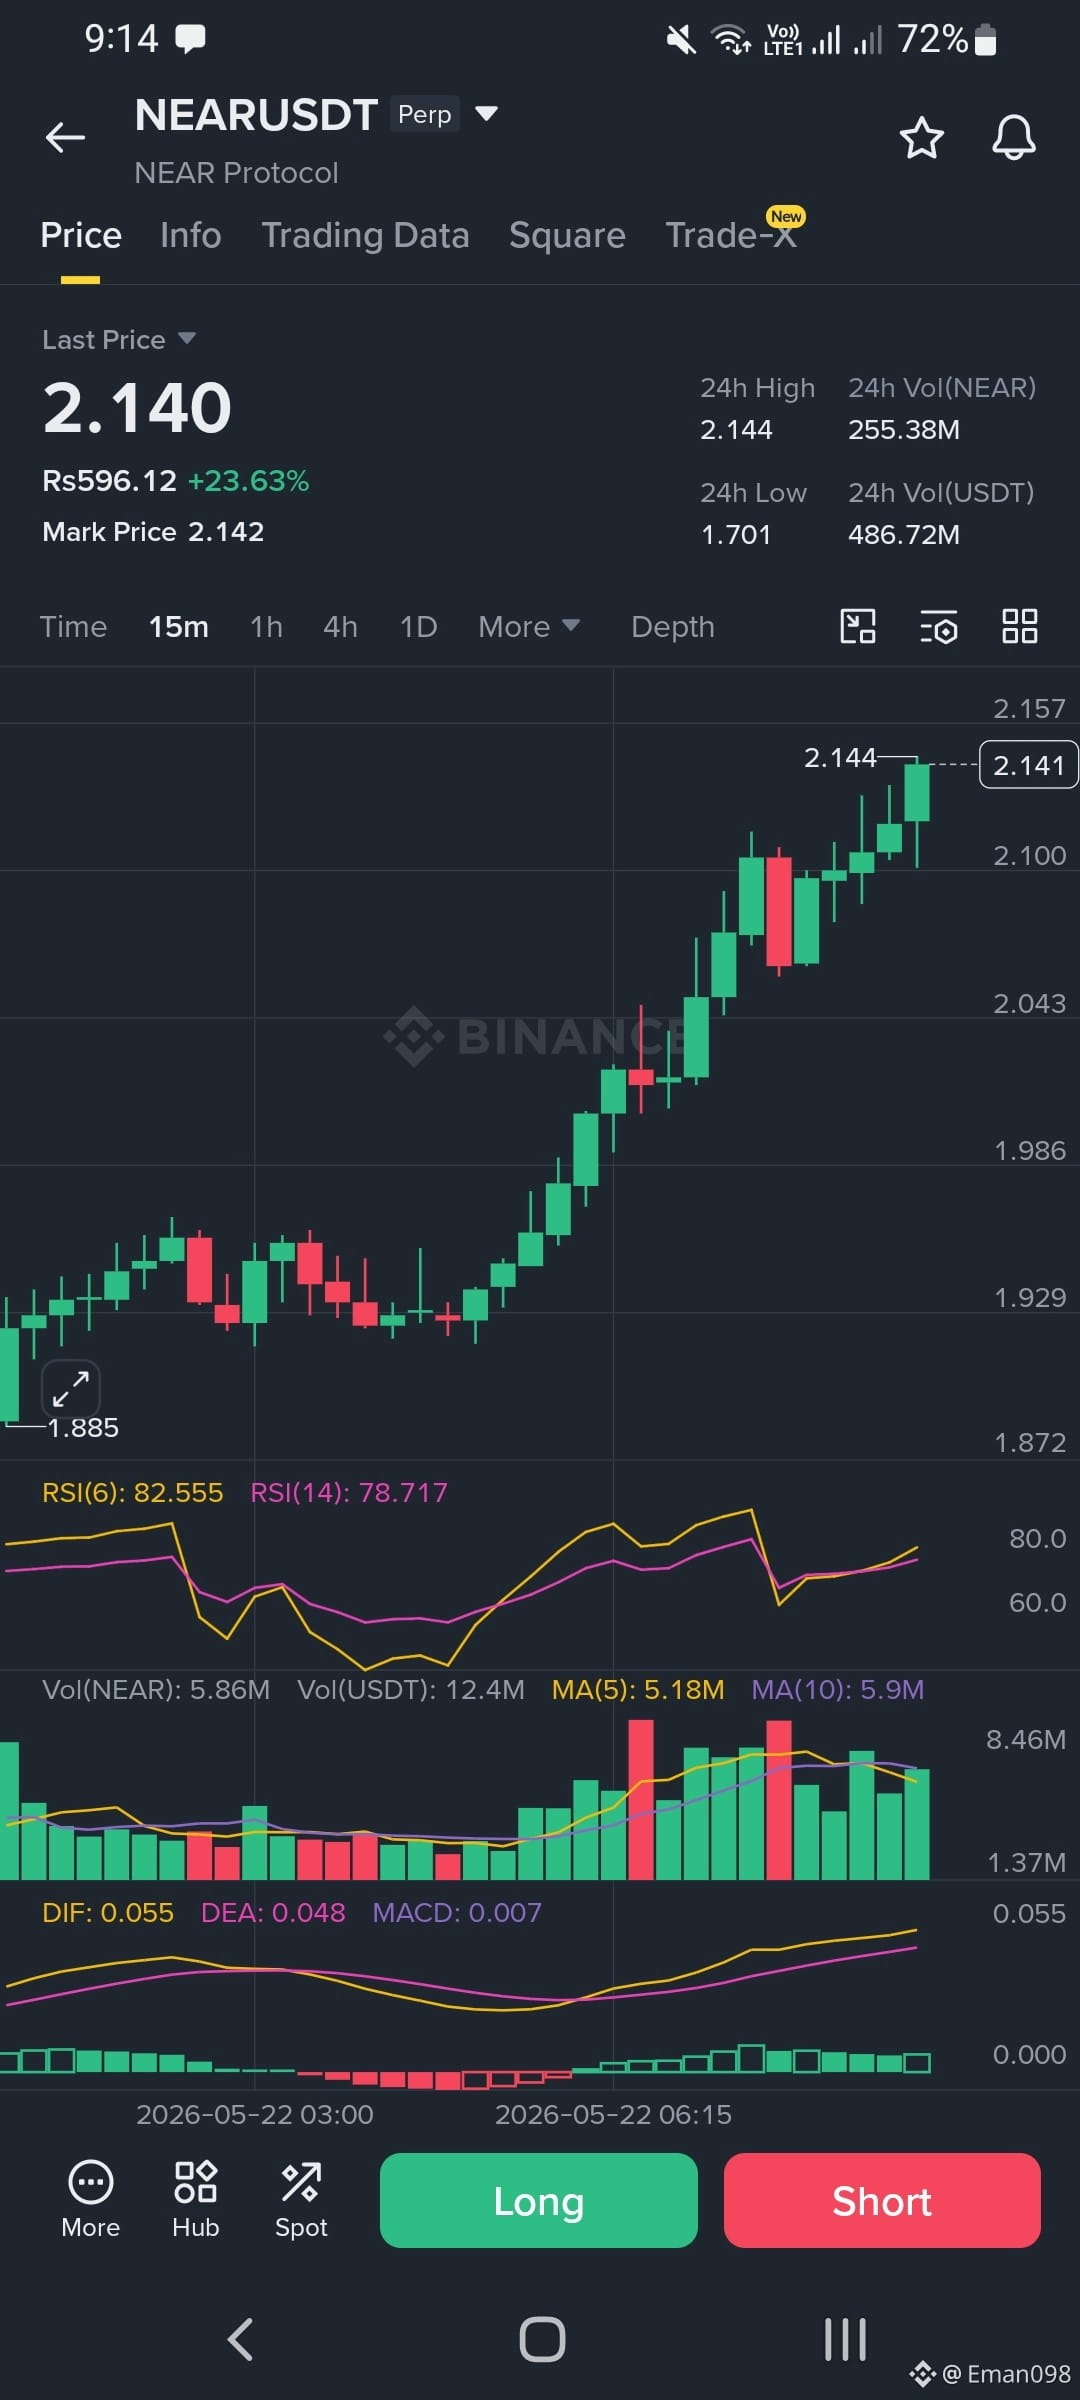Tap Android home navigation button

click(x=542, y=2339)
